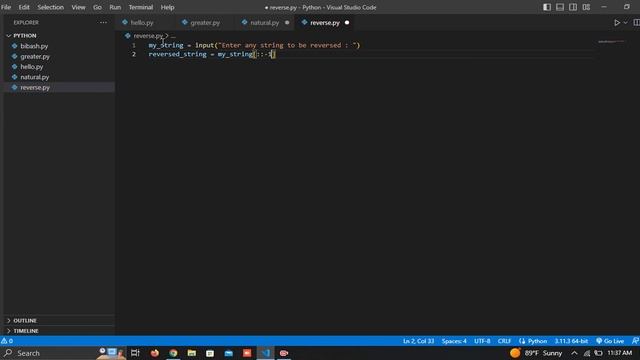Screen dimensions: 640x360
Task: Run the Python file with the play icon
Action: 617,22
